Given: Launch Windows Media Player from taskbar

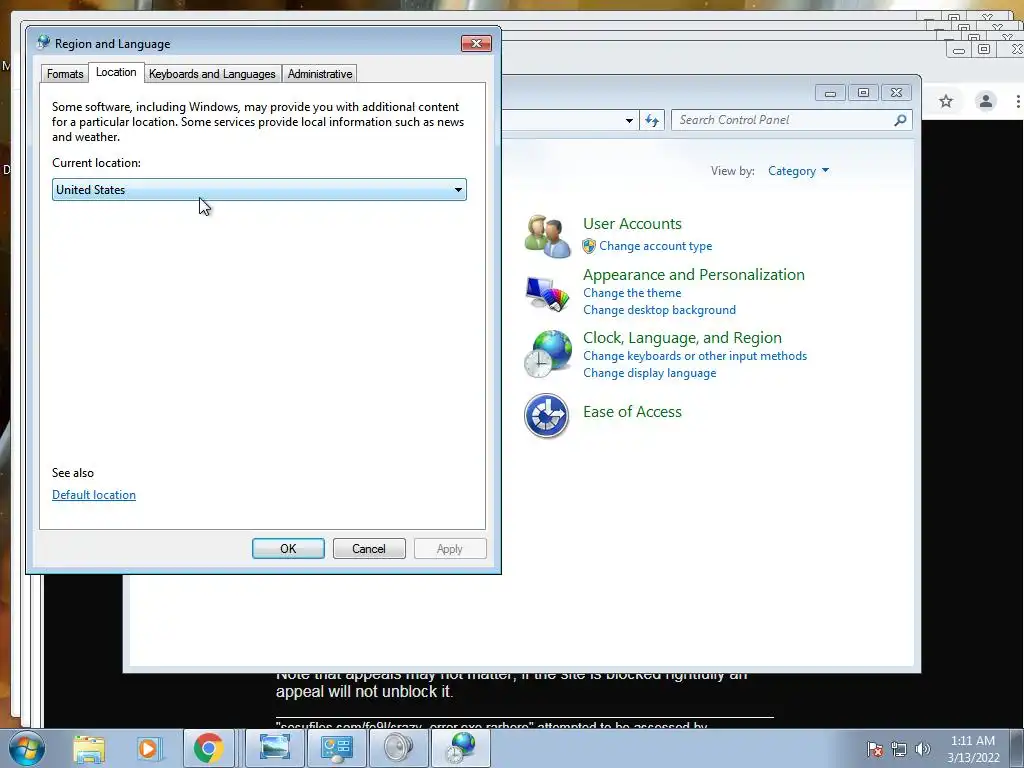Looking at the screenshot, I should point(148,749).
